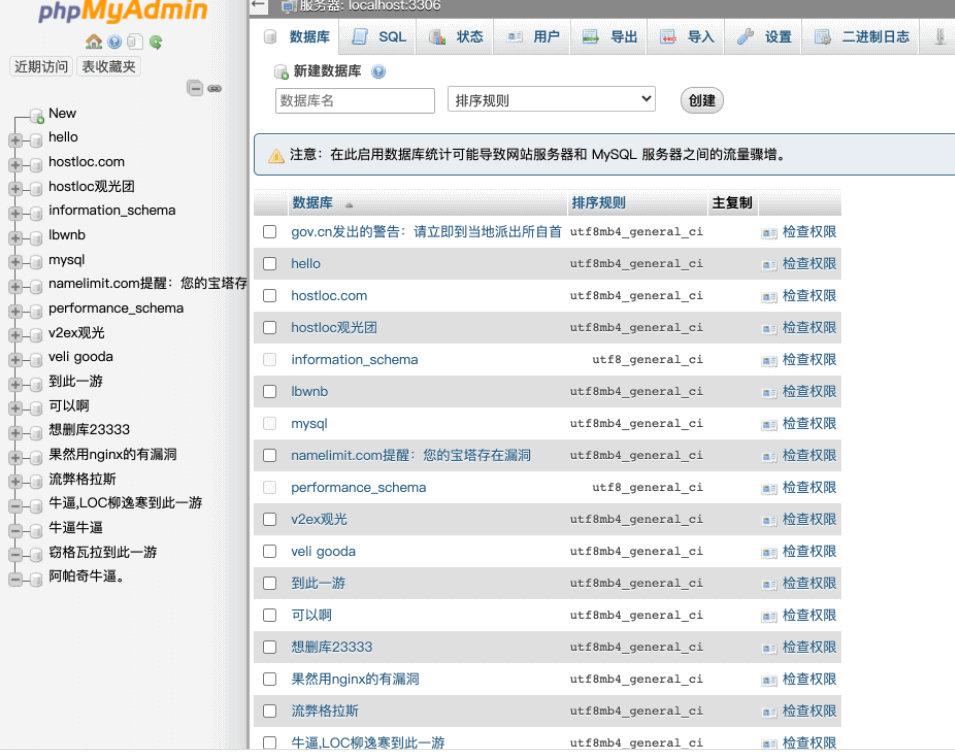
Task: Click the home icon under phpMyAdmin logo
Action: pos(94,42)
